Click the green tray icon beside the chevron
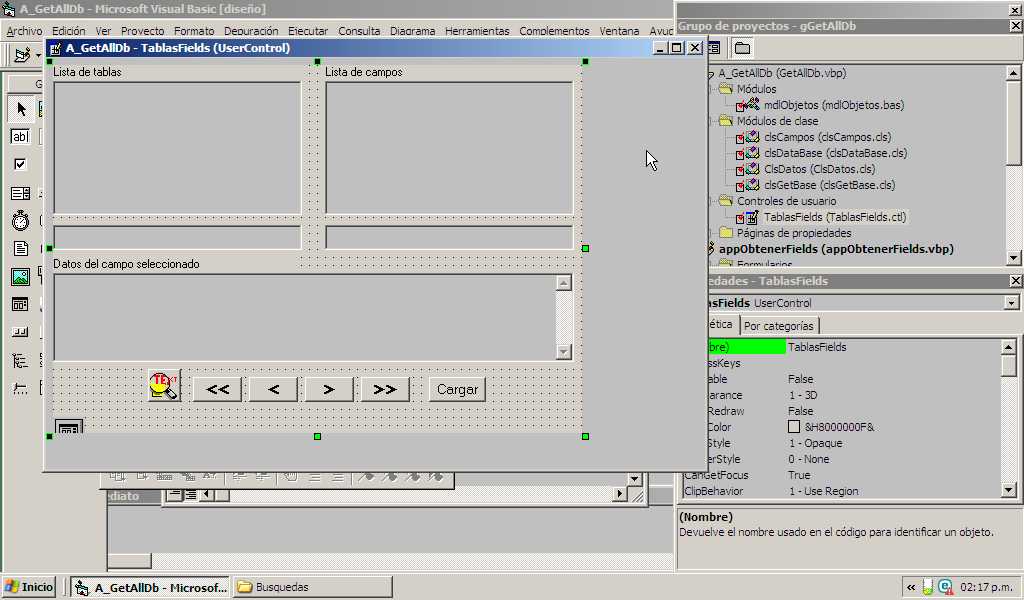This screenshot has height=600, width=1024. coord(928,587)
